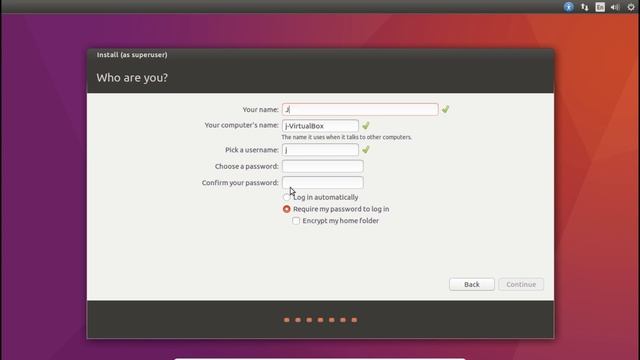Open the network connections indicator

pos(584,7)
